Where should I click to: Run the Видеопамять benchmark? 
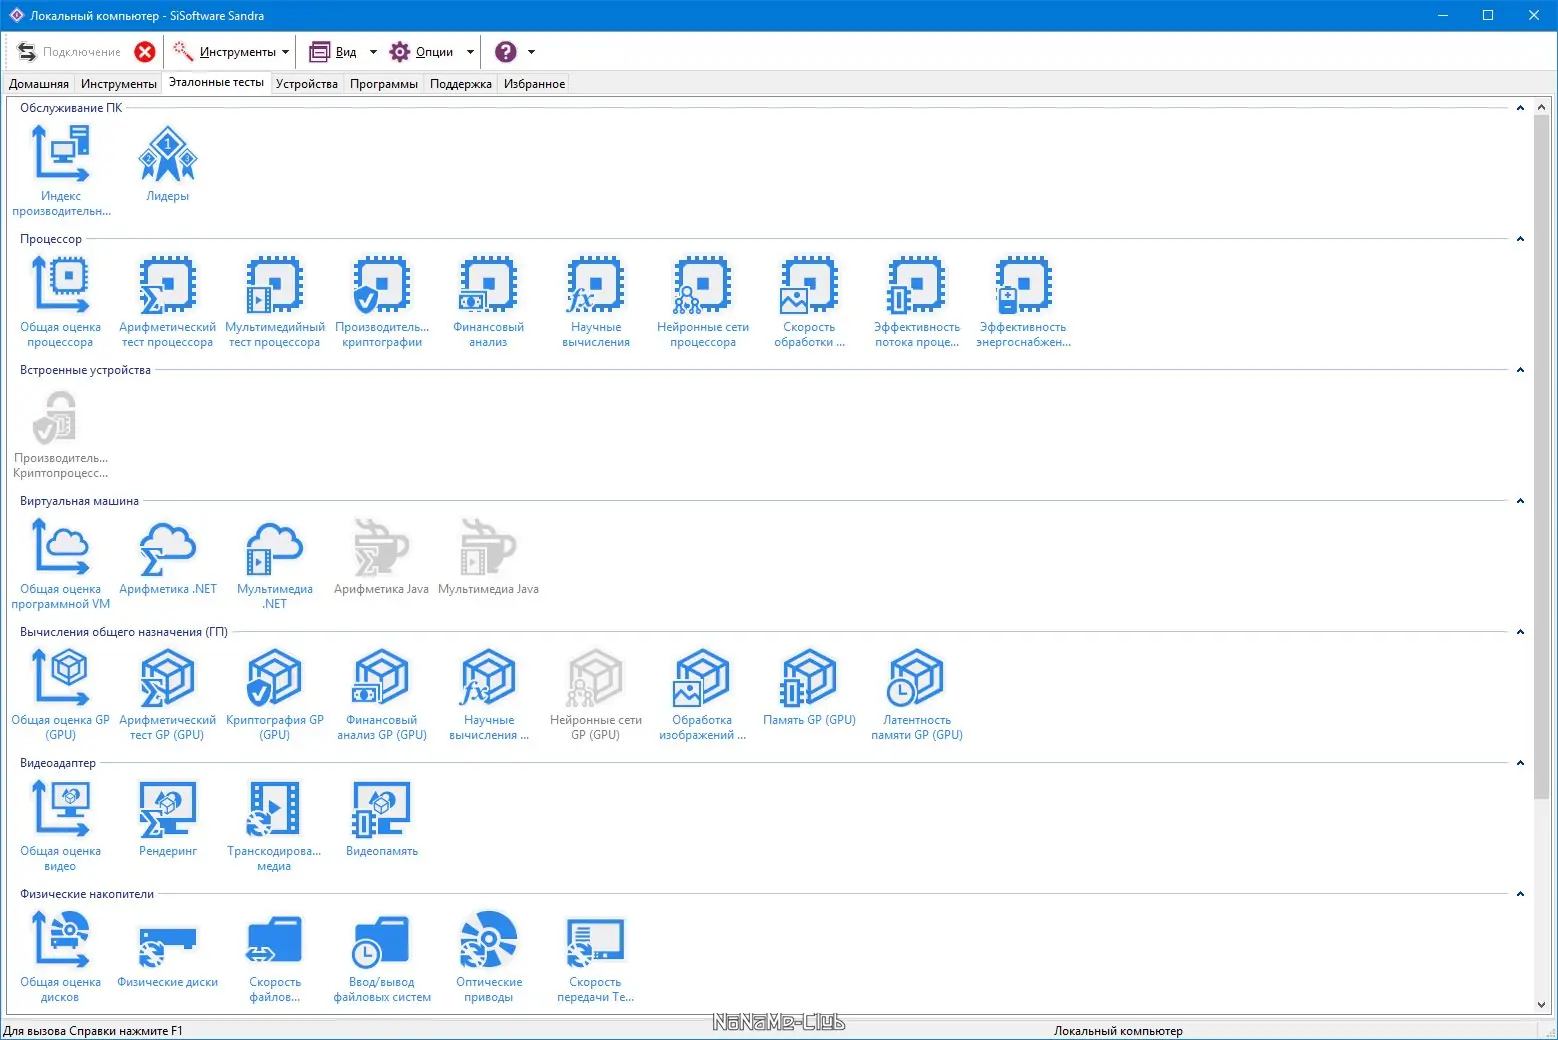tap(382, 818)
